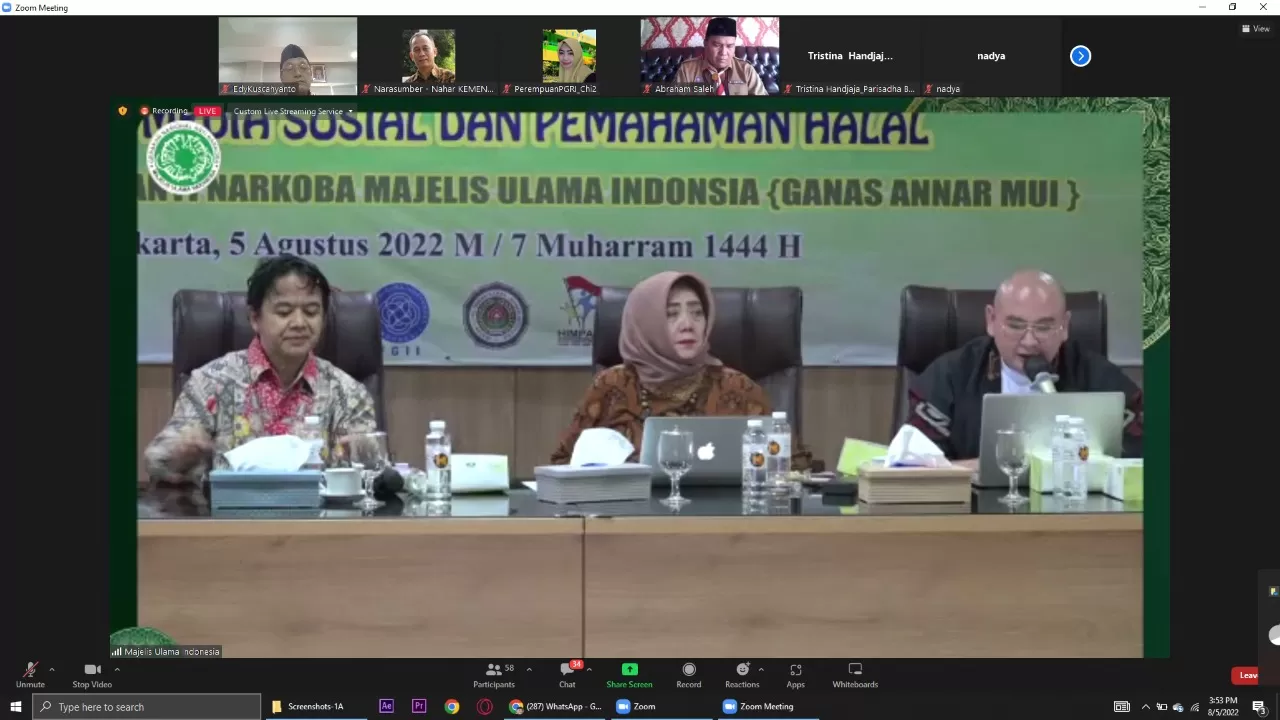
Task: Click the Zoom Meeting title bar icon
Action: (x=7, y=7)
